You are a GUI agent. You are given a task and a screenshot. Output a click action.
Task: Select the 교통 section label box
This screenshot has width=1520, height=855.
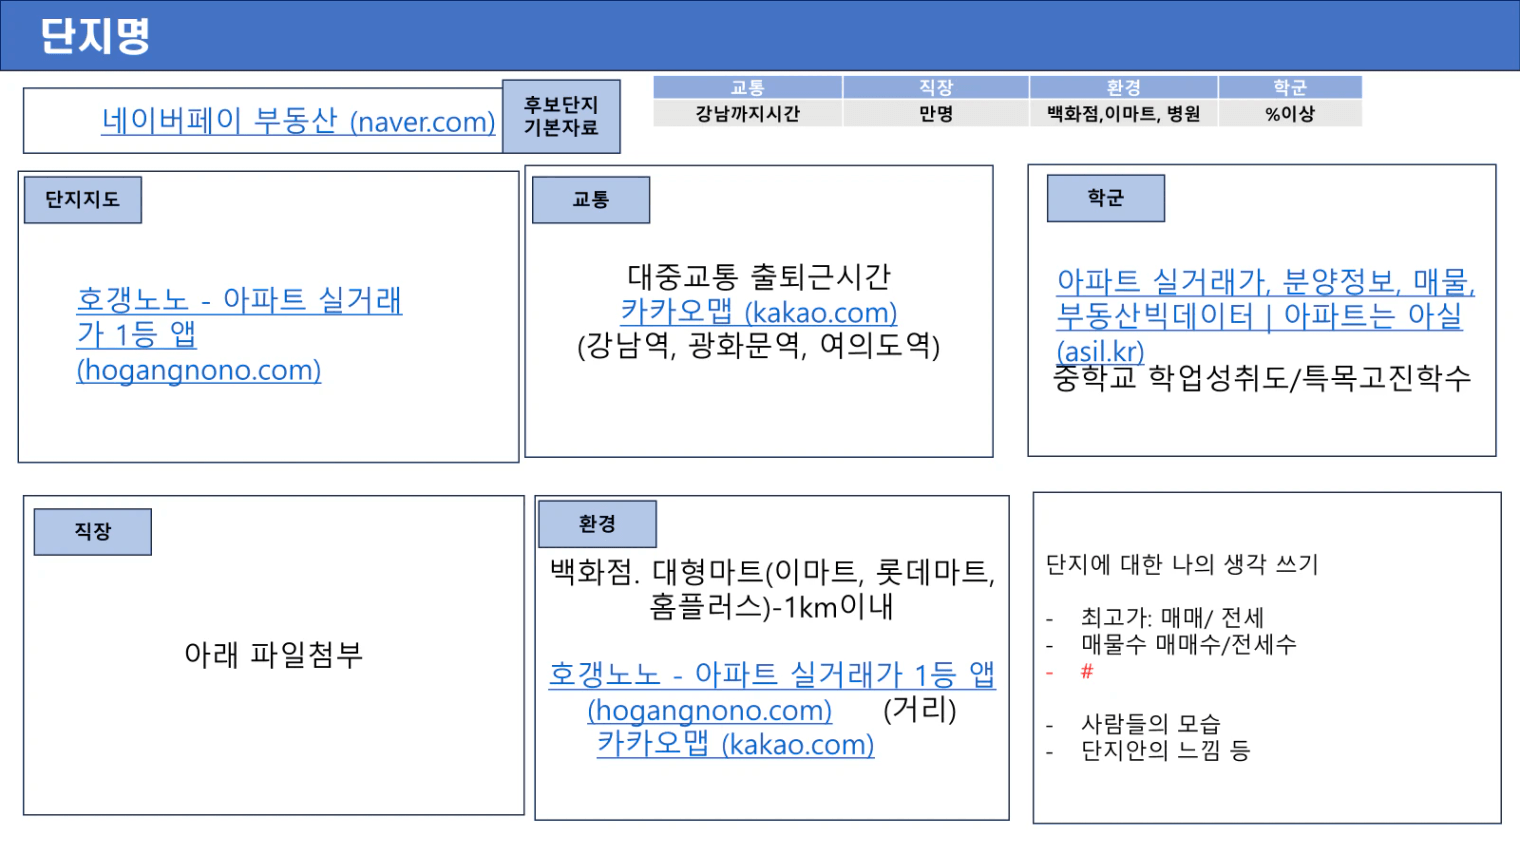coord(591,199)
